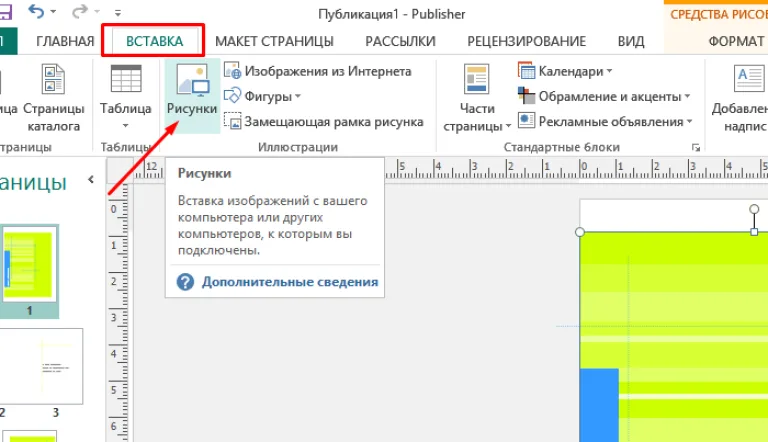Select page 1 thumbnail
Viewport: 768px width, 442px height.
click(x=28, y=264)
